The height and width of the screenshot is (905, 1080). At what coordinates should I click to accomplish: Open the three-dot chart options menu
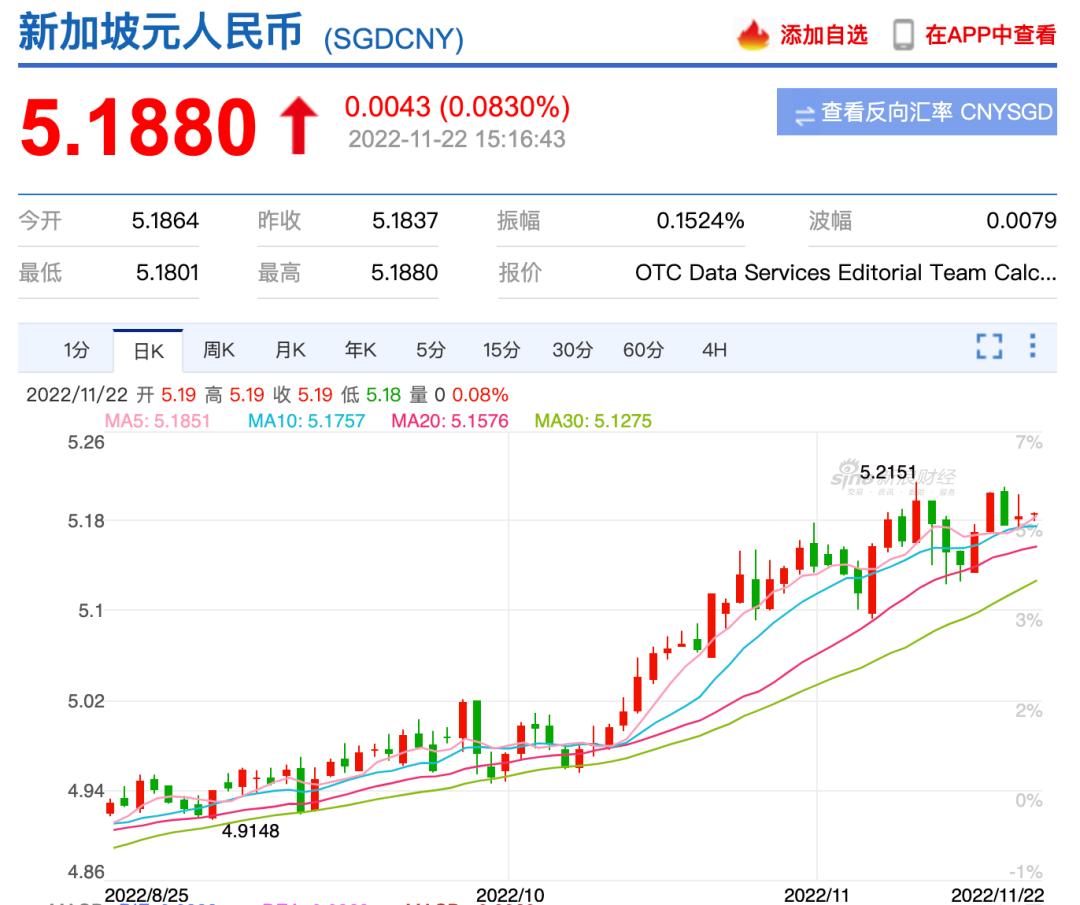[1035, 347]
